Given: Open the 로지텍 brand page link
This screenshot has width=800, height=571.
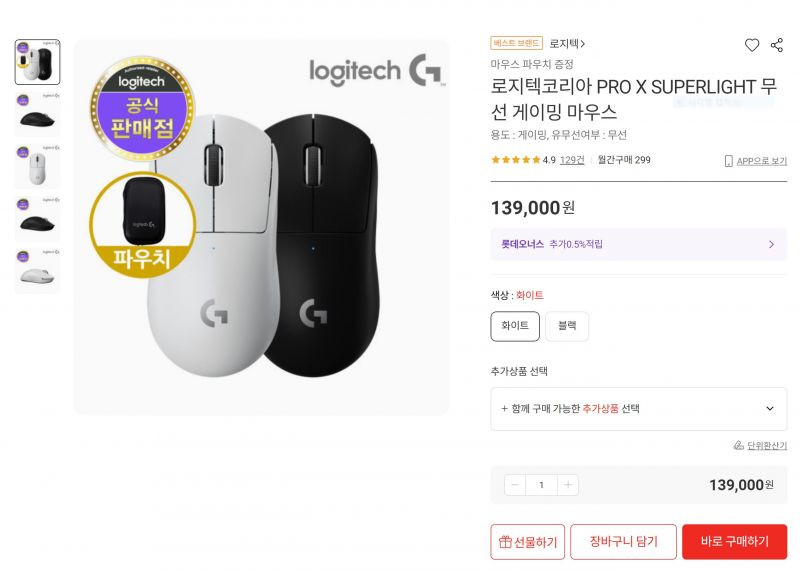Looking at the screenshot, I should point(567,44).
